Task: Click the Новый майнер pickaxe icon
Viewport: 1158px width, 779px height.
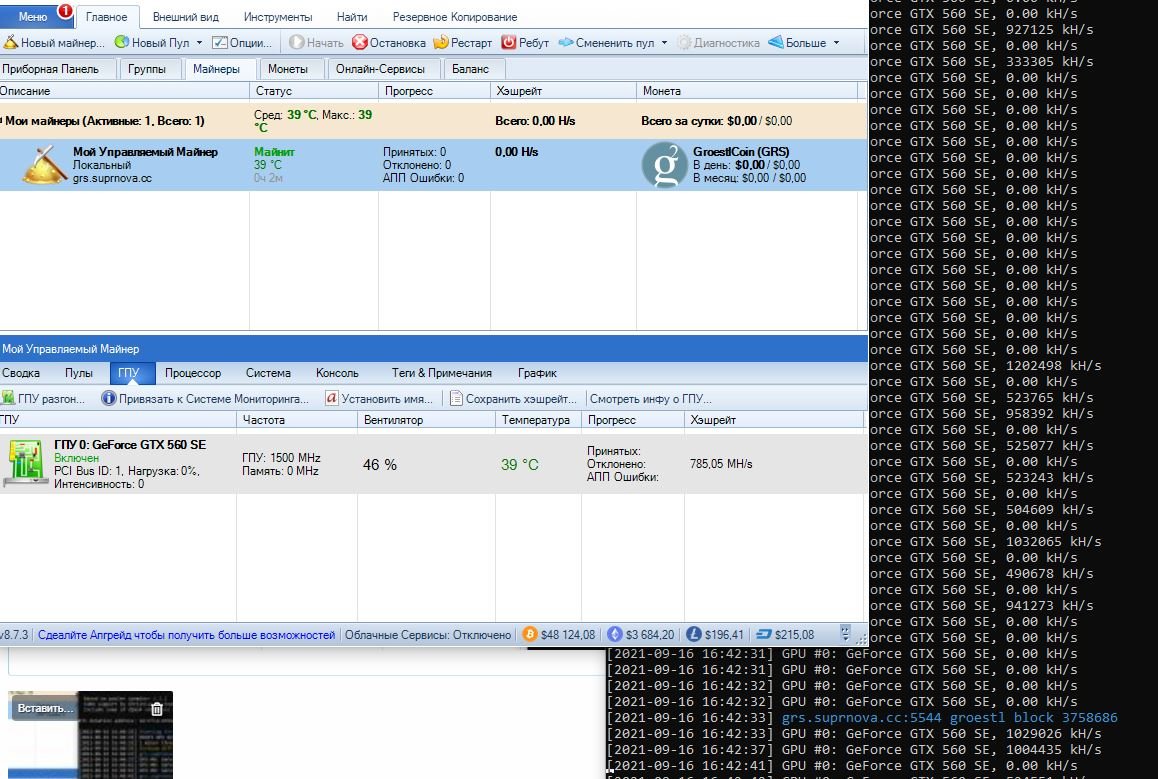Action: click(10, 43)
